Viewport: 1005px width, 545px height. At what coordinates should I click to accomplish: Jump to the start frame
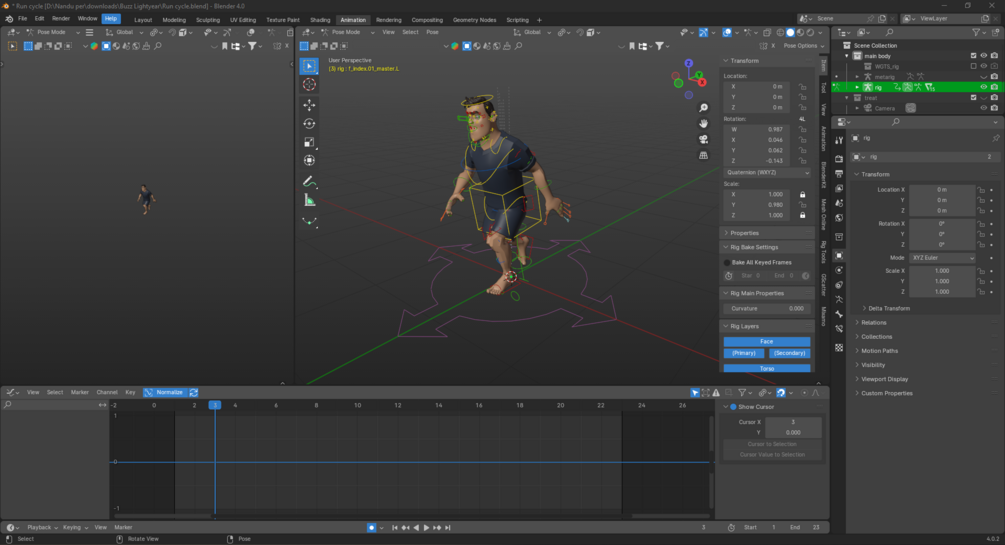point(394,528)
